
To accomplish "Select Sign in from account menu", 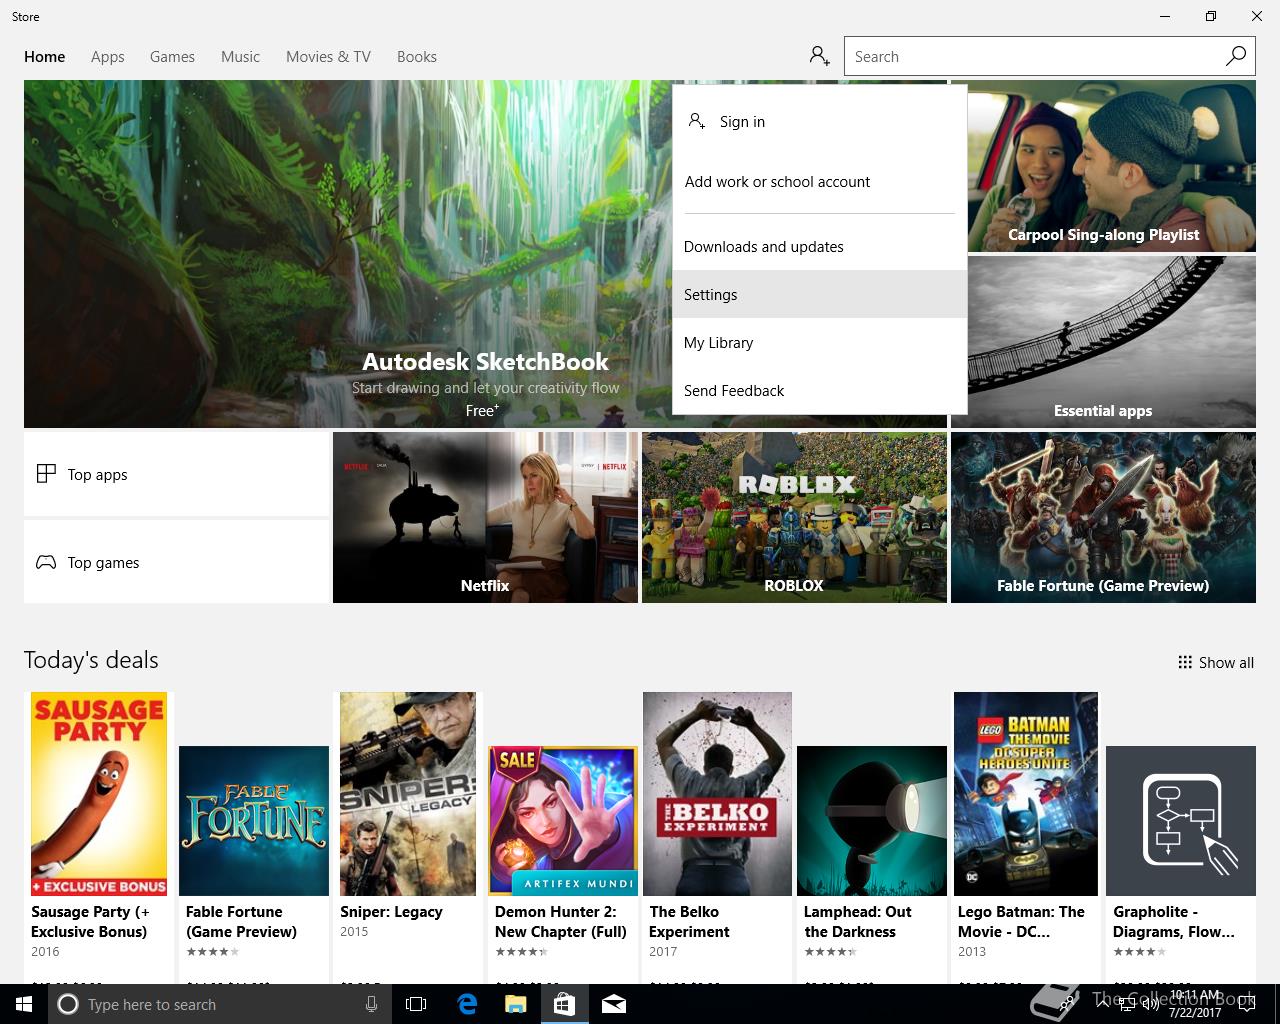I will point(820,121).
